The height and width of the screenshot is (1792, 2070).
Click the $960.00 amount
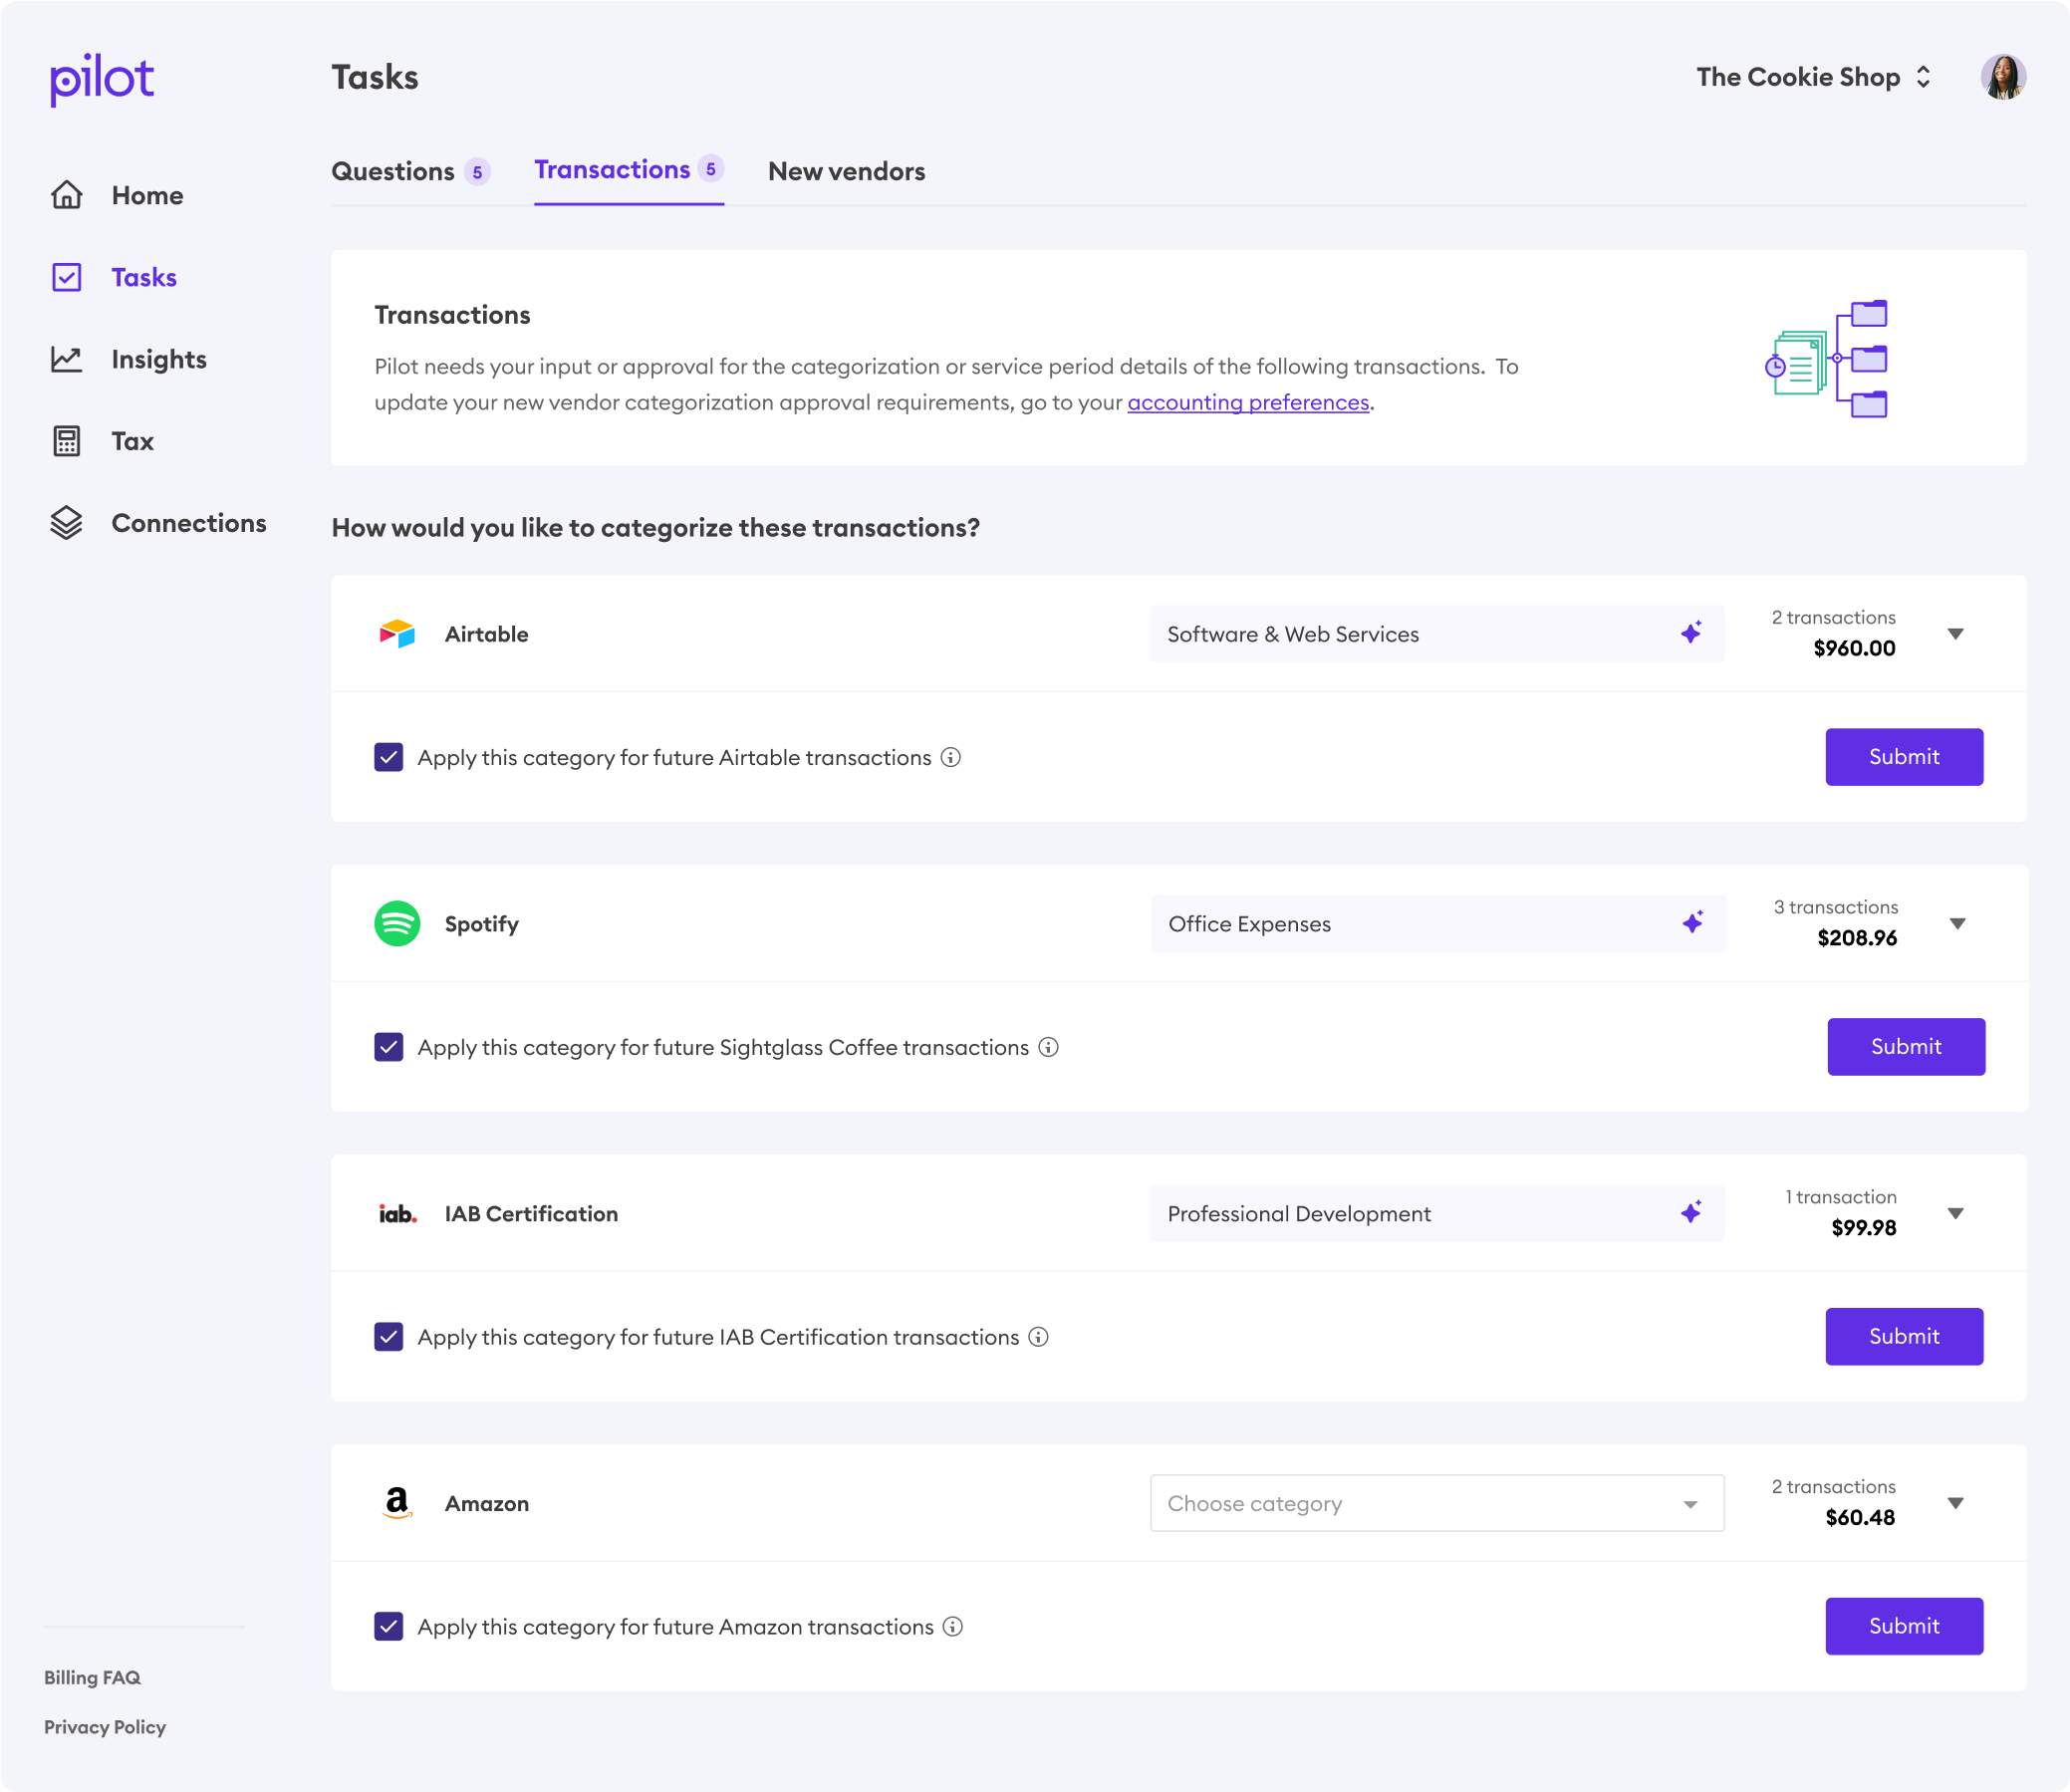coord(1854,648)
